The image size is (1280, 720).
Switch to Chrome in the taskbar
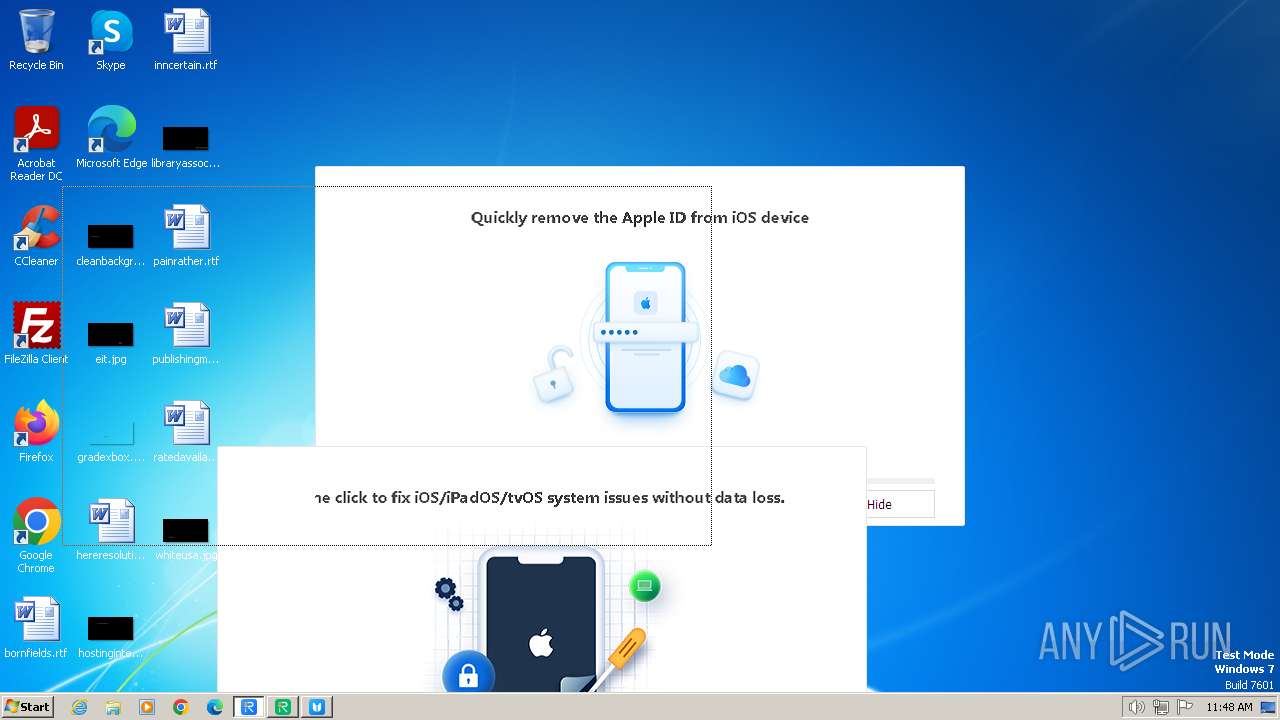click(181, 707)
